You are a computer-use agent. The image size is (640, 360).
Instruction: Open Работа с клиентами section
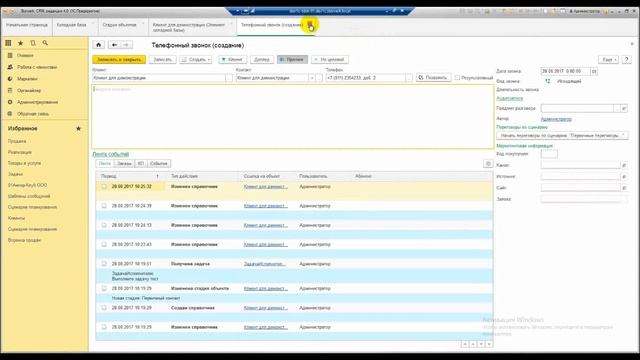click(x=37, y=67)
